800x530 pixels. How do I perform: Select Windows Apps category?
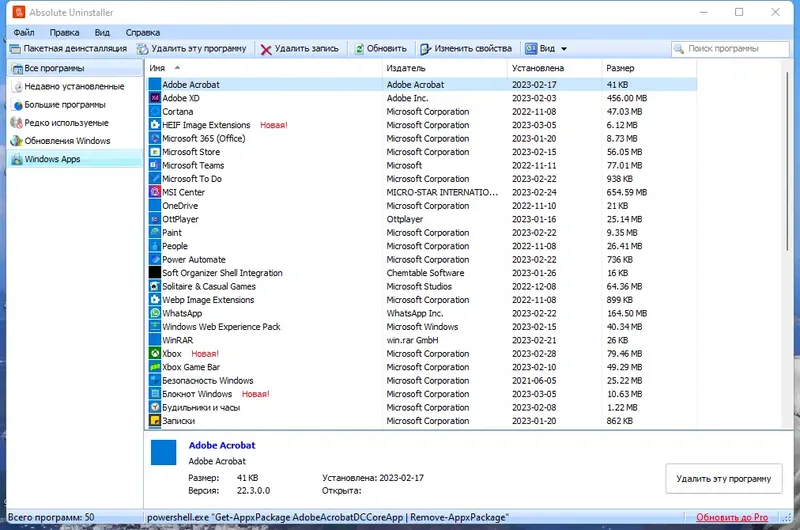click(x=75, y=159)
